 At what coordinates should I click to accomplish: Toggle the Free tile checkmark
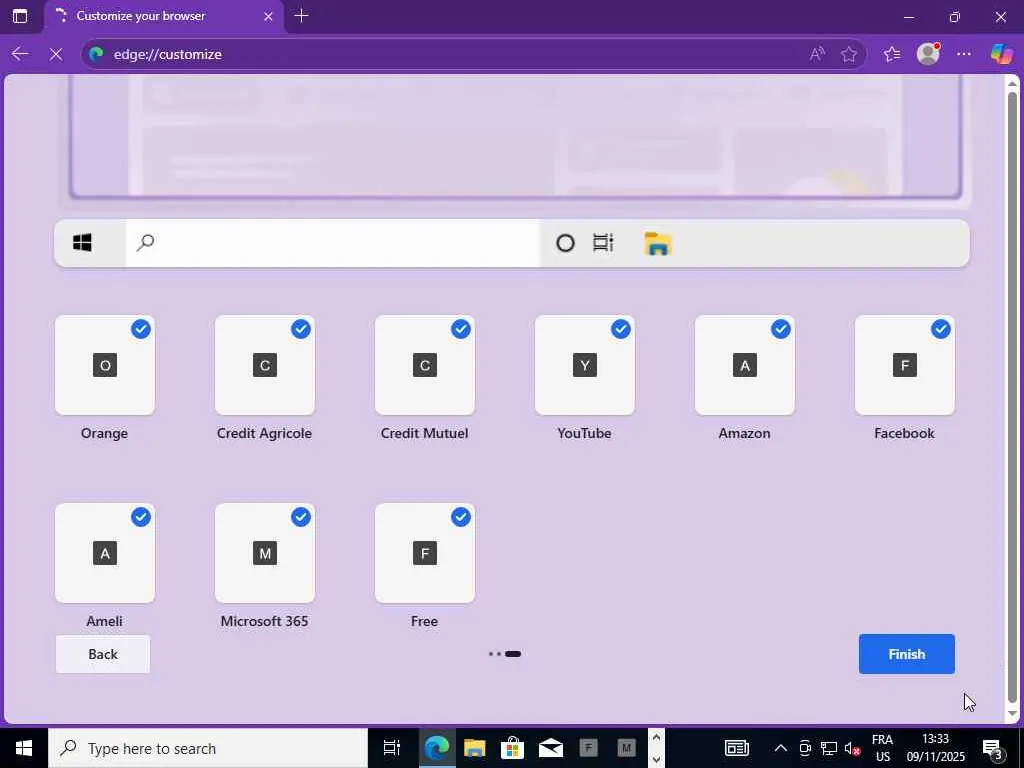tap(460, 517)
